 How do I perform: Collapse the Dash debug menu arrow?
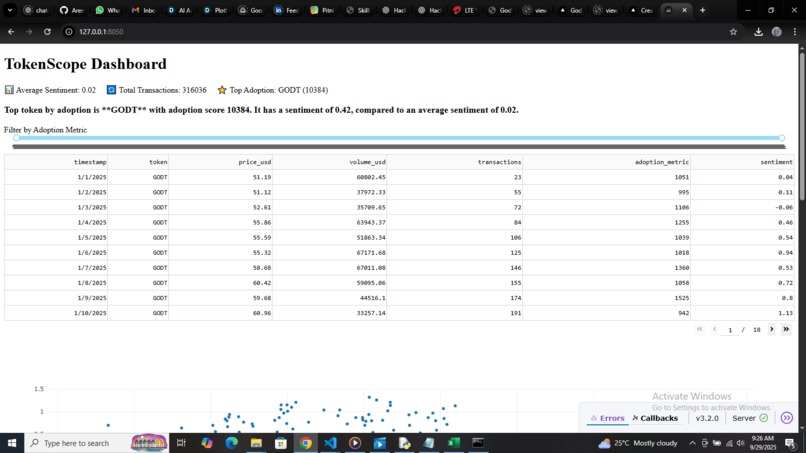787,418
